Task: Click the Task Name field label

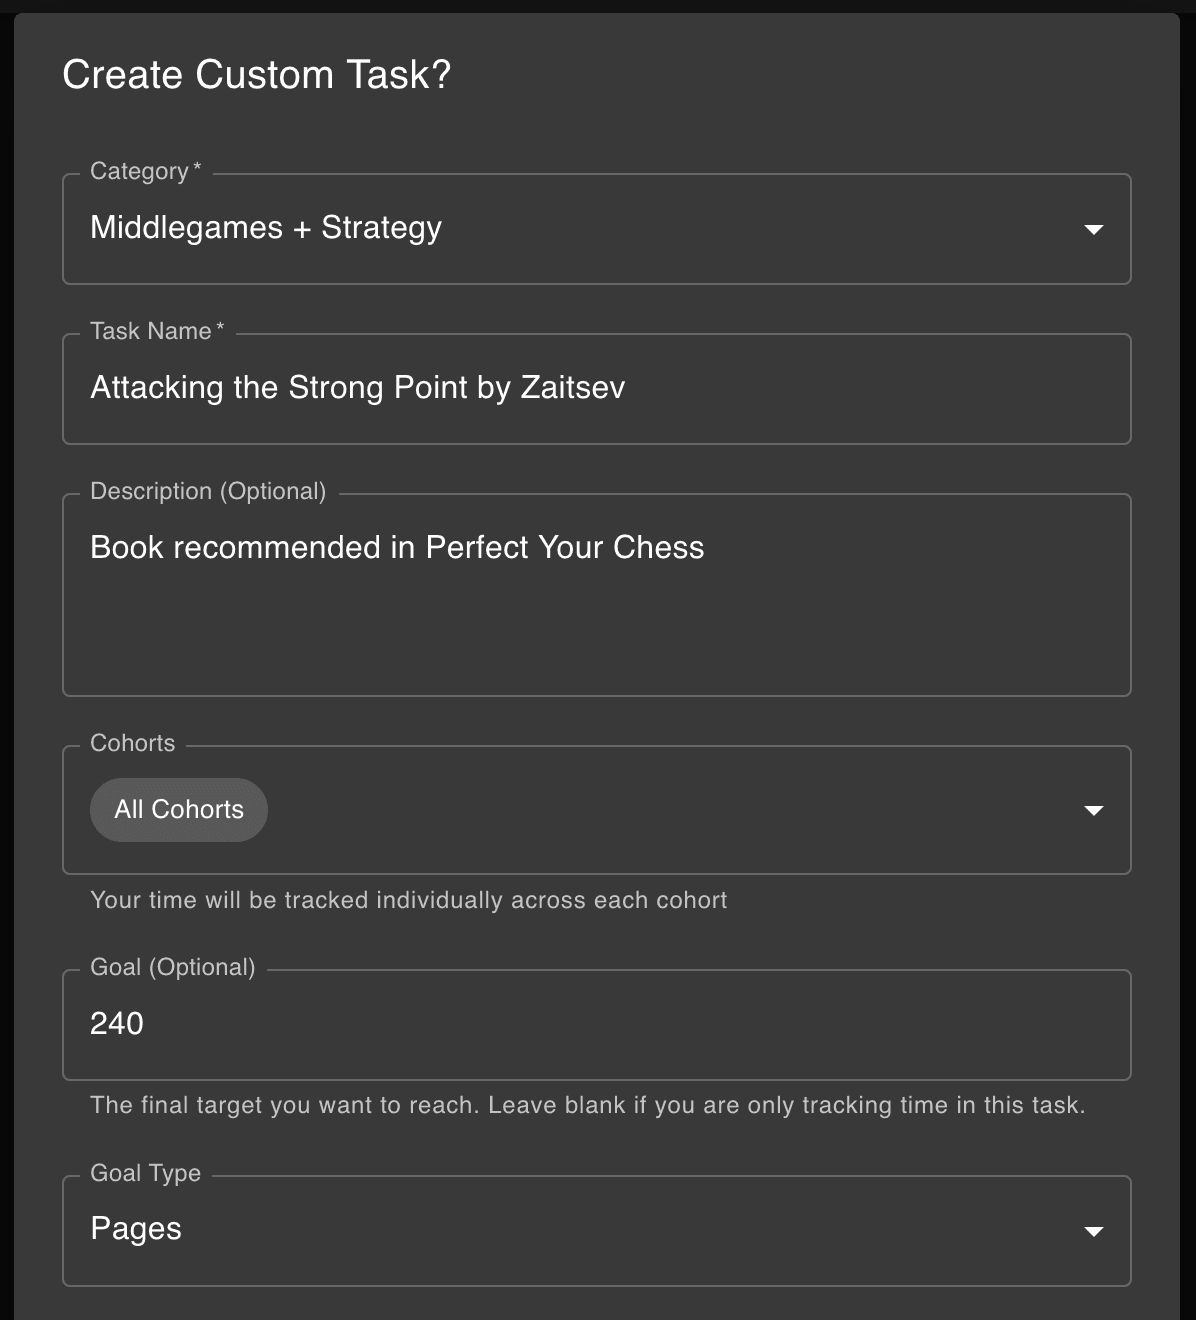Action: click(x=151, y=332)
